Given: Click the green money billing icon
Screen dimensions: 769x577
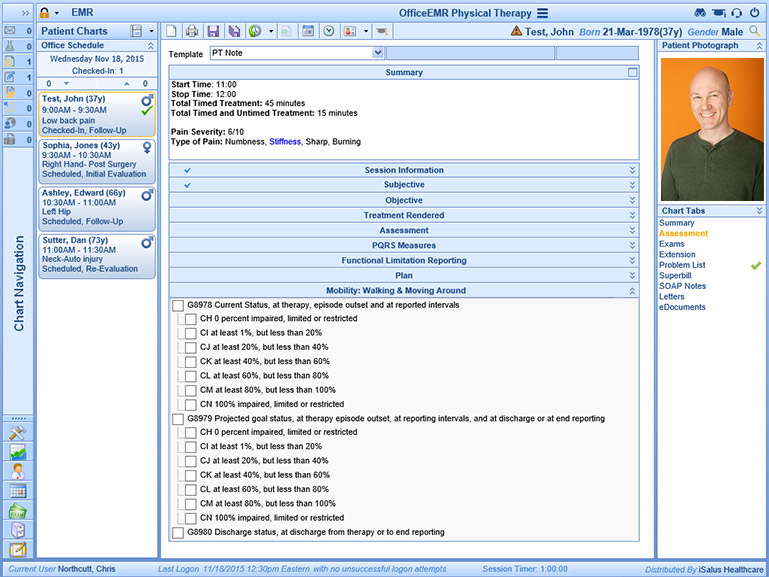Looking at the screenshot, I should (x=18, y=511).
